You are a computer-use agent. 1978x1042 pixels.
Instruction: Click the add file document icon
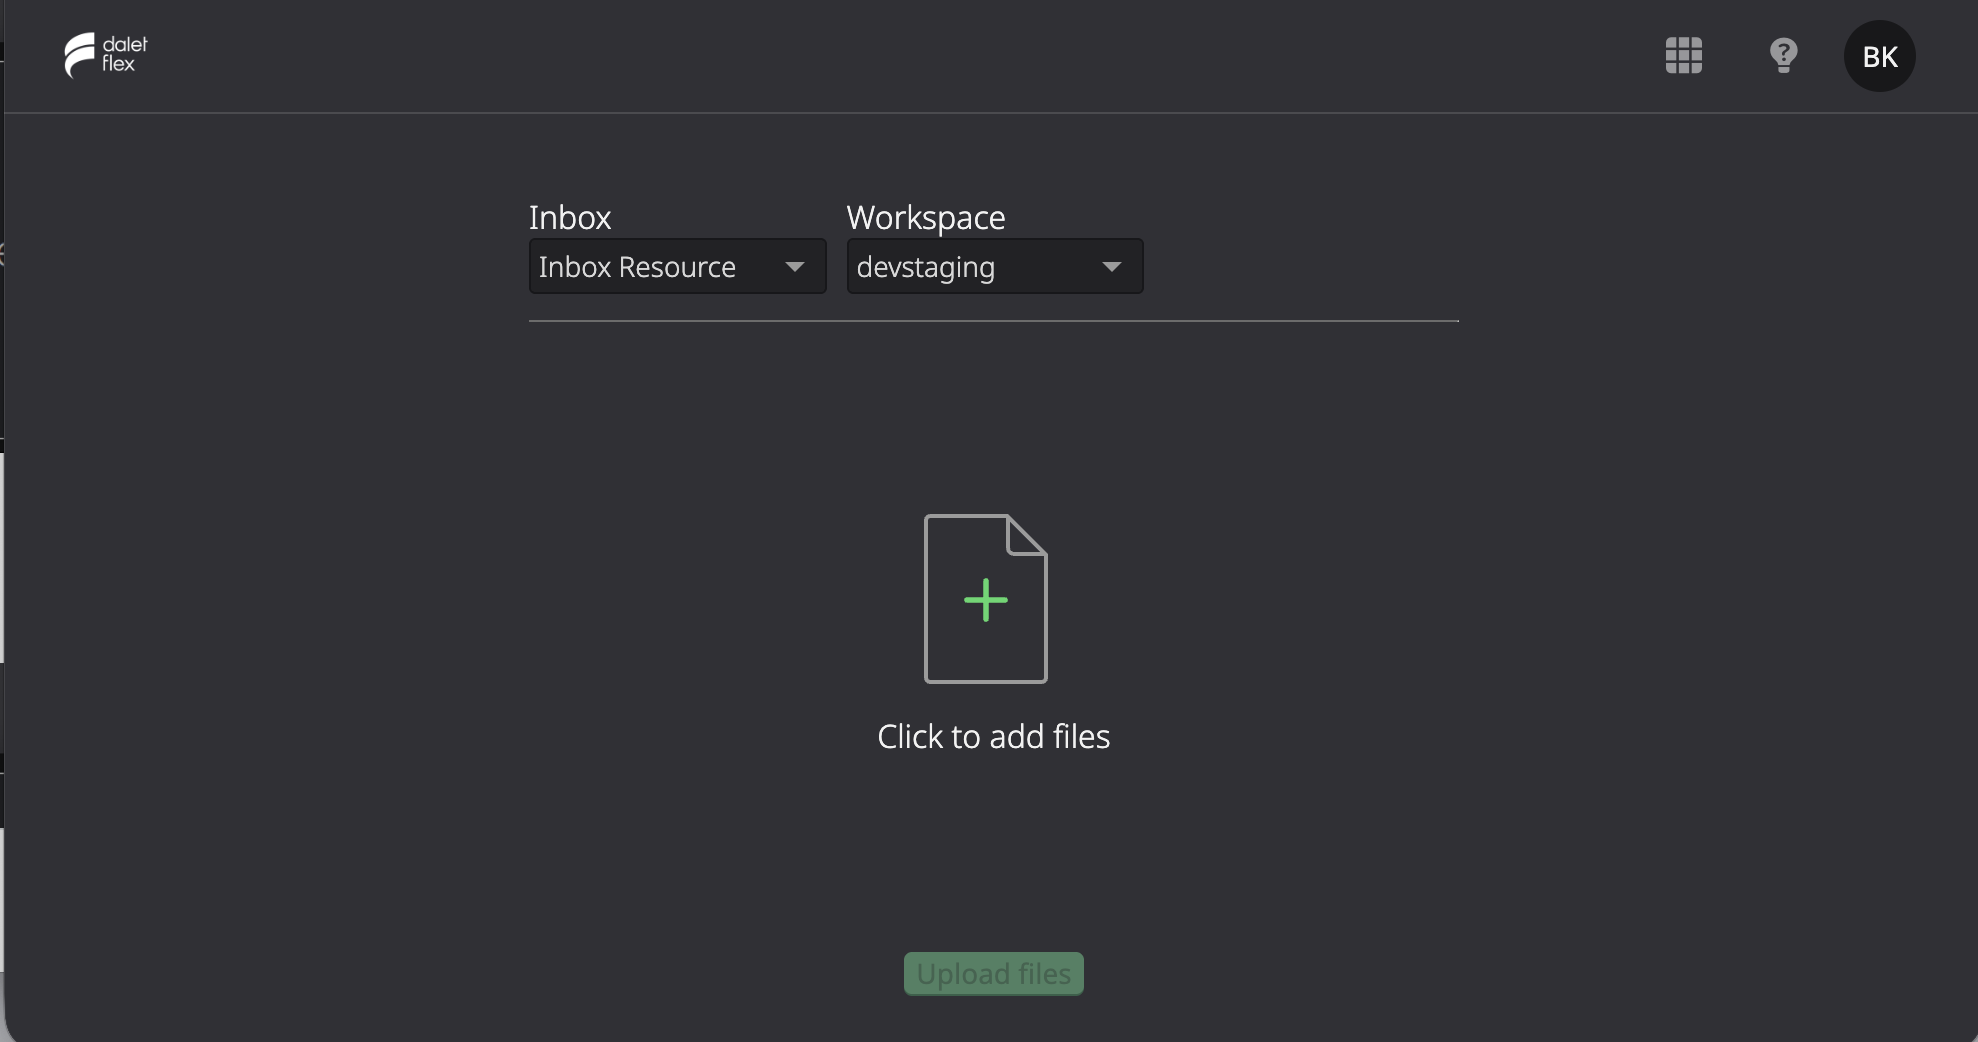(x=986, y=599)
